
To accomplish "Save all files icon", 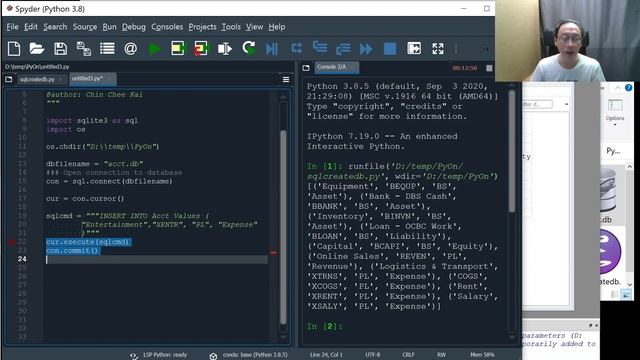I will click(84, 49).
